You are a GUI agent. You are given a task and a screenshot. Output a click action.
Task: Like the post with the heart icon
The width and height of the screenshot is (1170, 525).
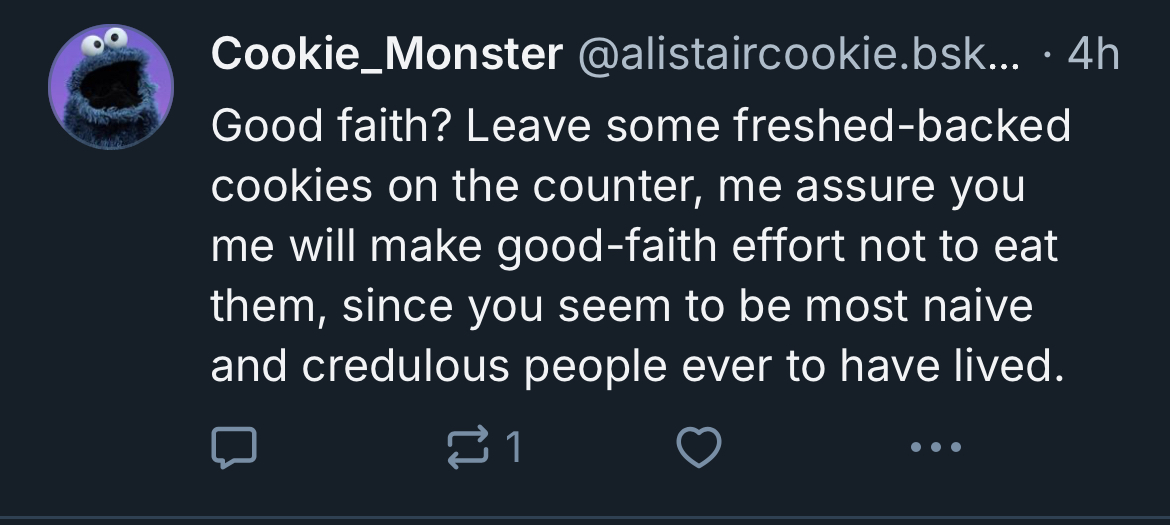(x=698, y=447)
